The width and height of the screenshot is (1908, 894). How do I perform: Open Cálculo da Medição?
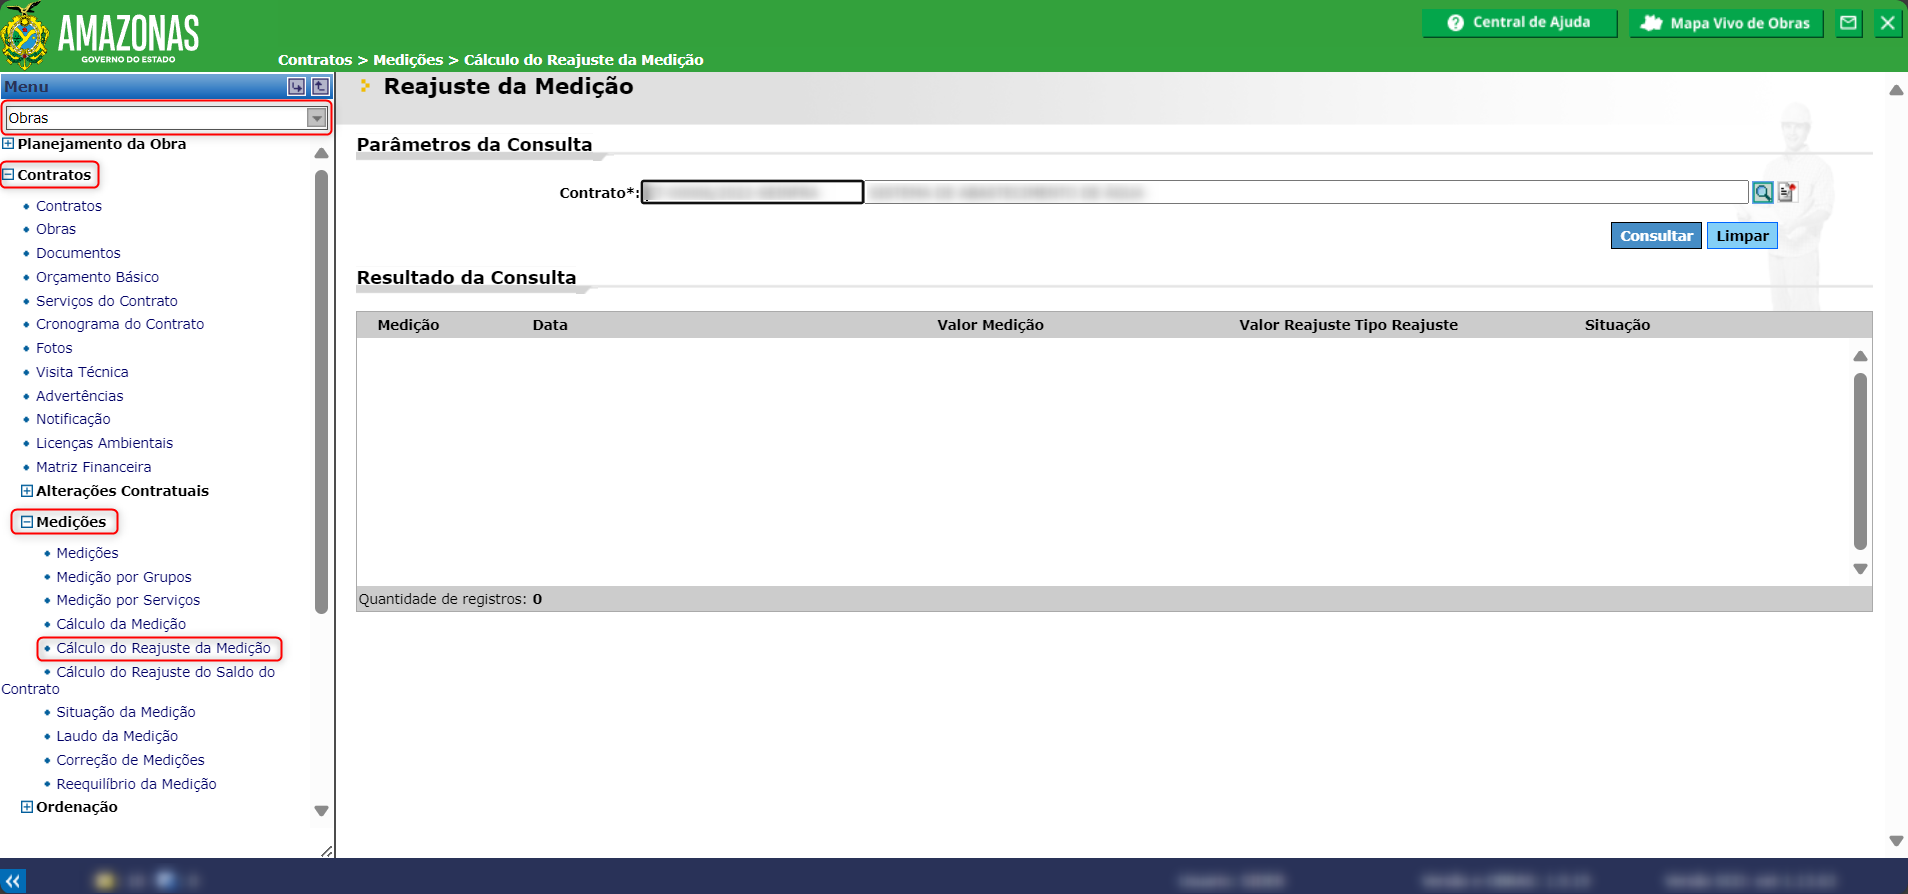coord(121,624)
